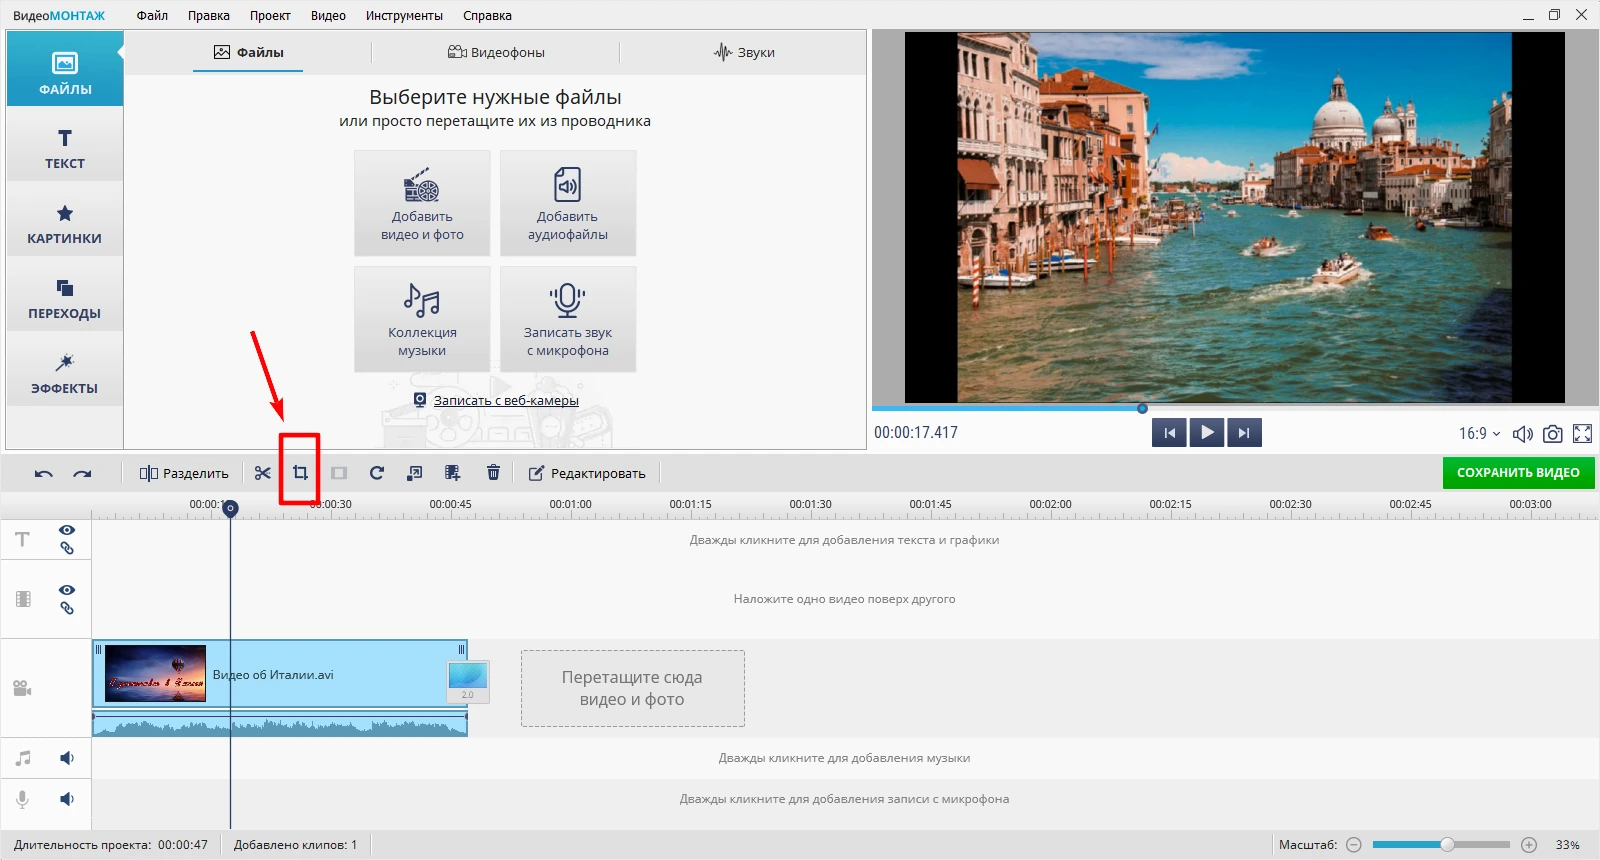The height and width of the screenshot is (860, 1600).
Task: Play the video preview
Action: (1207, 432)
